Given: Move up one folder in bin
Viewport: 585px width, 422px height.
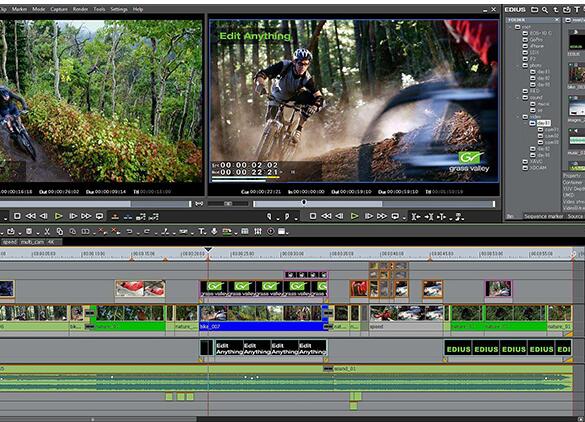Looking at the screenshot, I should (556, 10).
